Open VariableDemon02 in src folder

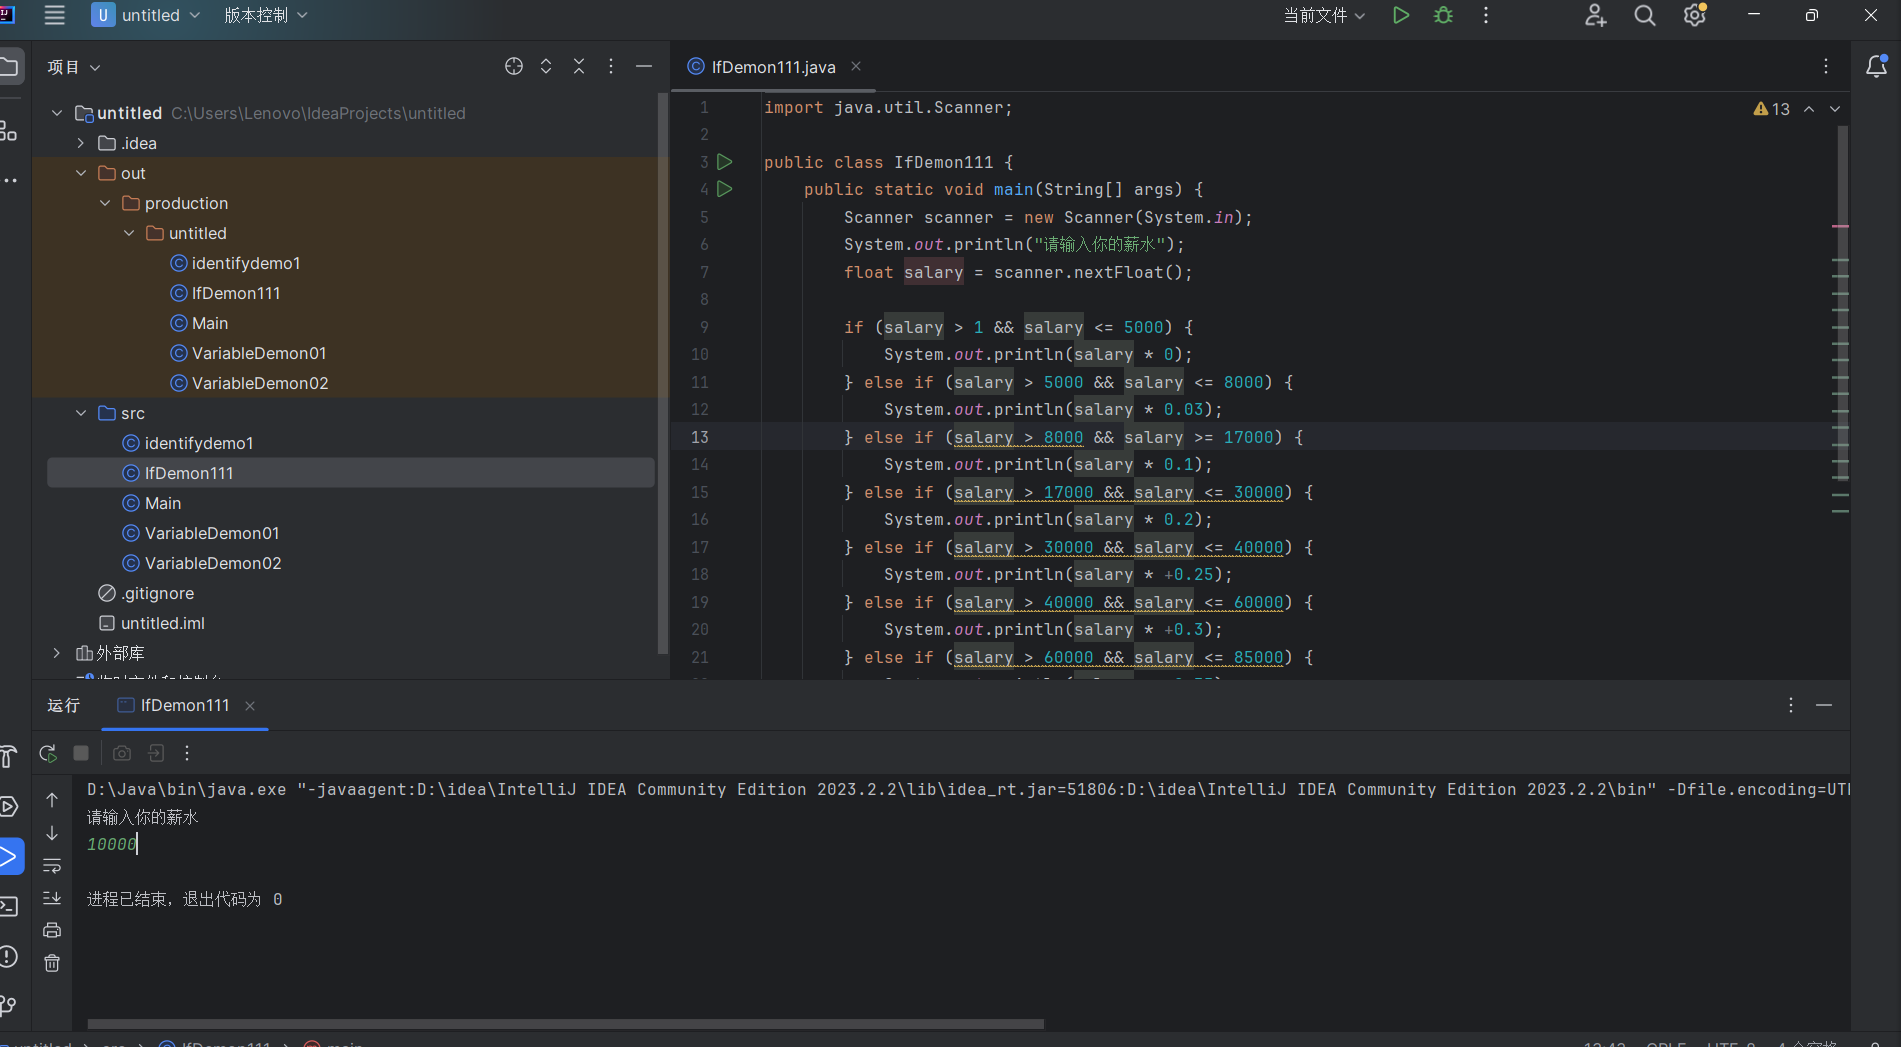[x=213, y=563]
